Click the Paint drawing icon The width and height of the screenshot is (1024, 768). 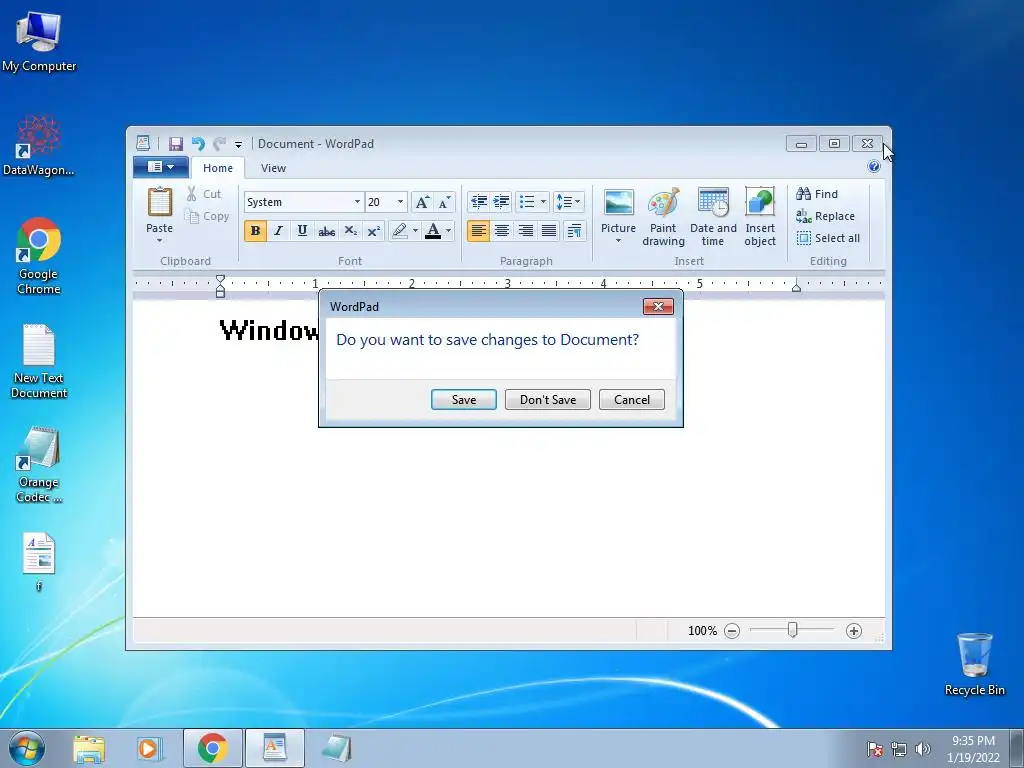tap(664, 216)
